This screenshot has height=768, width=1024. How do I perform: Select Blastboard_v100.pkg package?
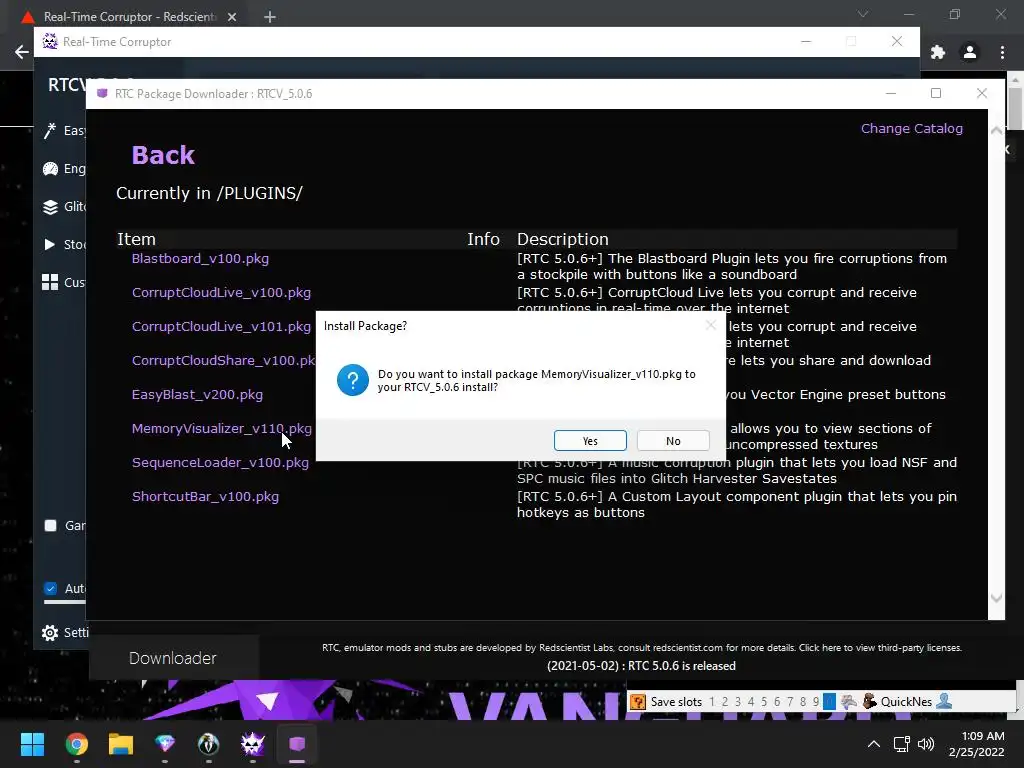tap(200, 259)
